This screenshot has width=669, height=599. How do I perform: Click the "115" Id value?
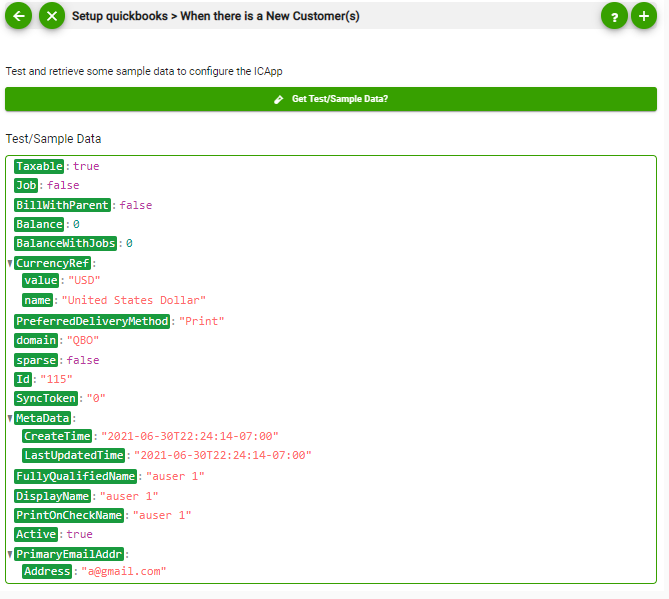[x=56, y=379]
